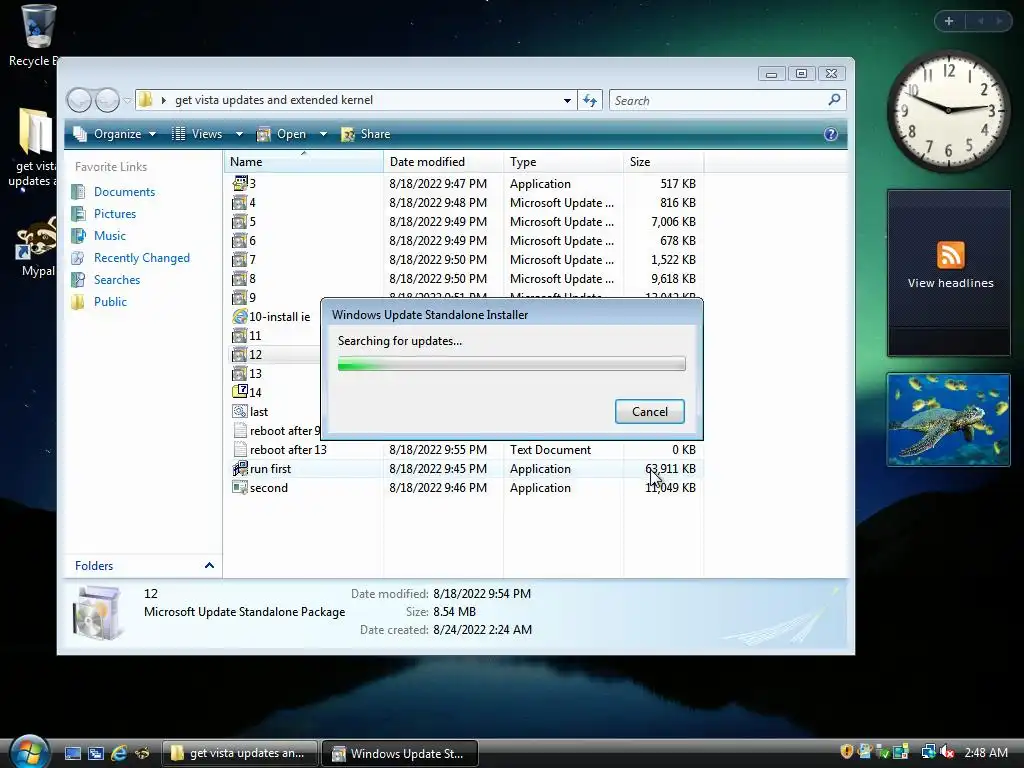The height and width of the screenshot is (768, 1024).
Task: Click Show Desktop quick launch icon
Action: (72, 753)
